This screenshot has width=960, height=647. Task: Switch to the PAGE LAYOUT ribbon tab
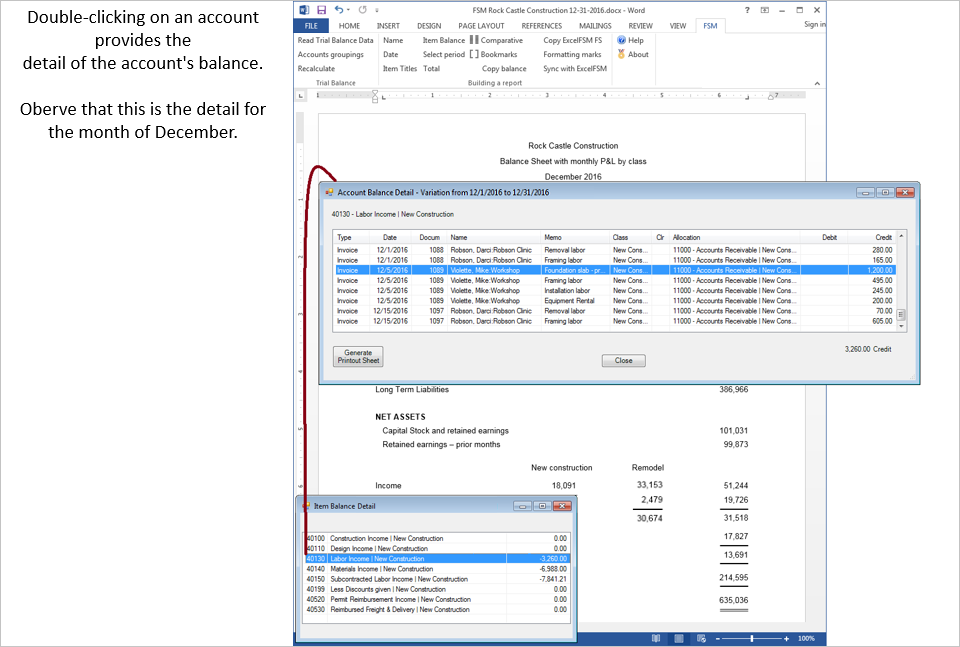coord(481,26)
